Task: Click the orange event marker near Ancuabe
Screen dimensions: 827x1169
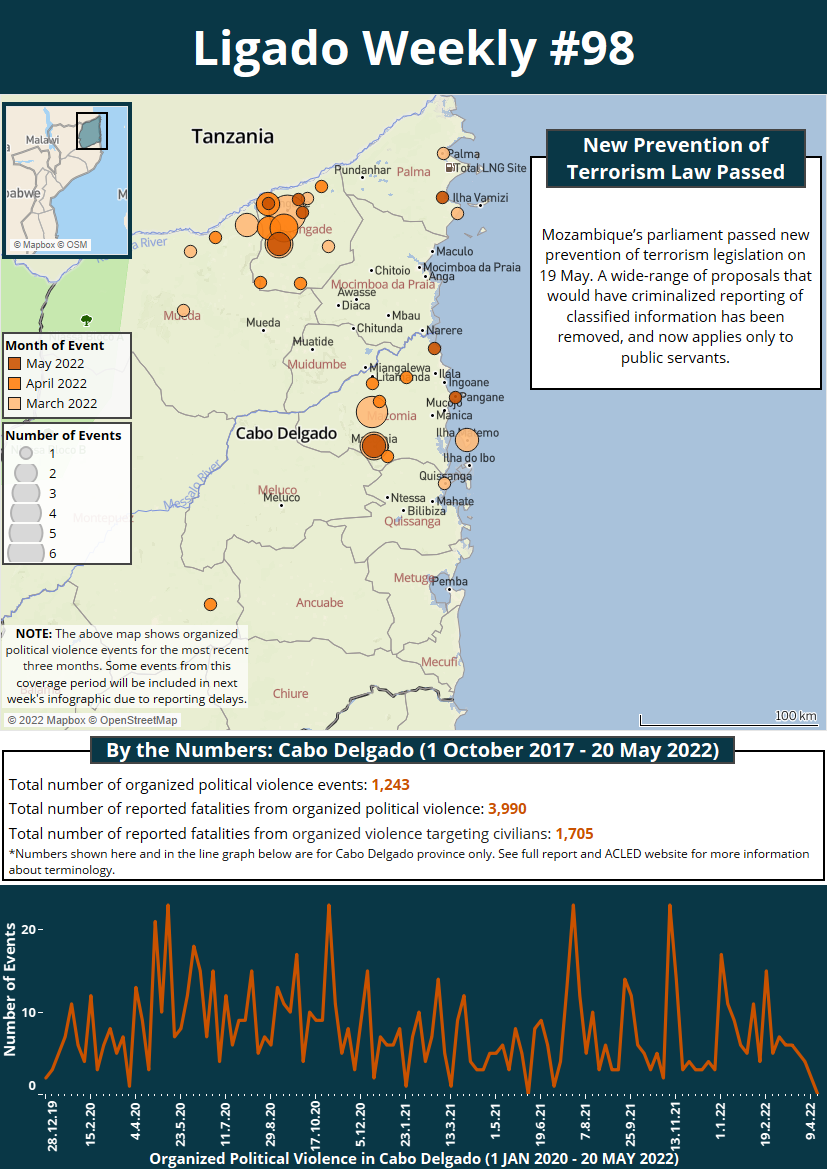Action: 210,604
